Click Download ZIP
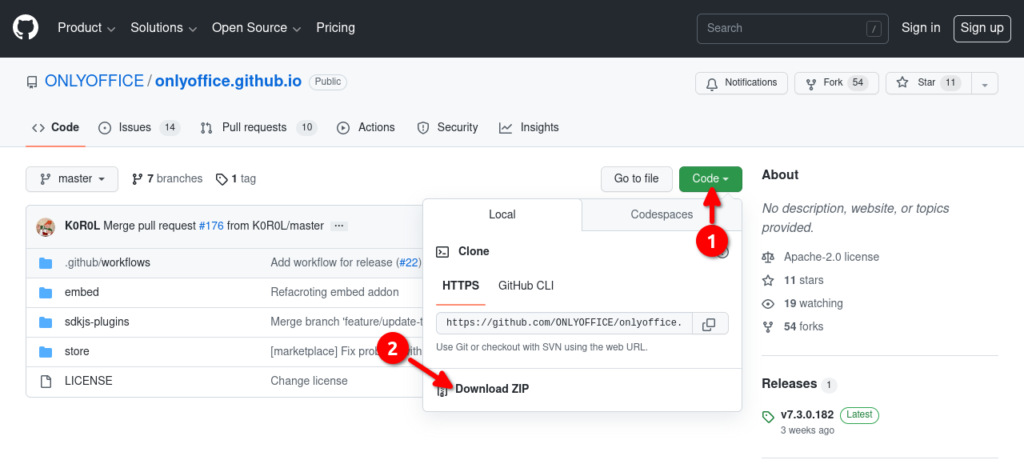 point(492,389)
